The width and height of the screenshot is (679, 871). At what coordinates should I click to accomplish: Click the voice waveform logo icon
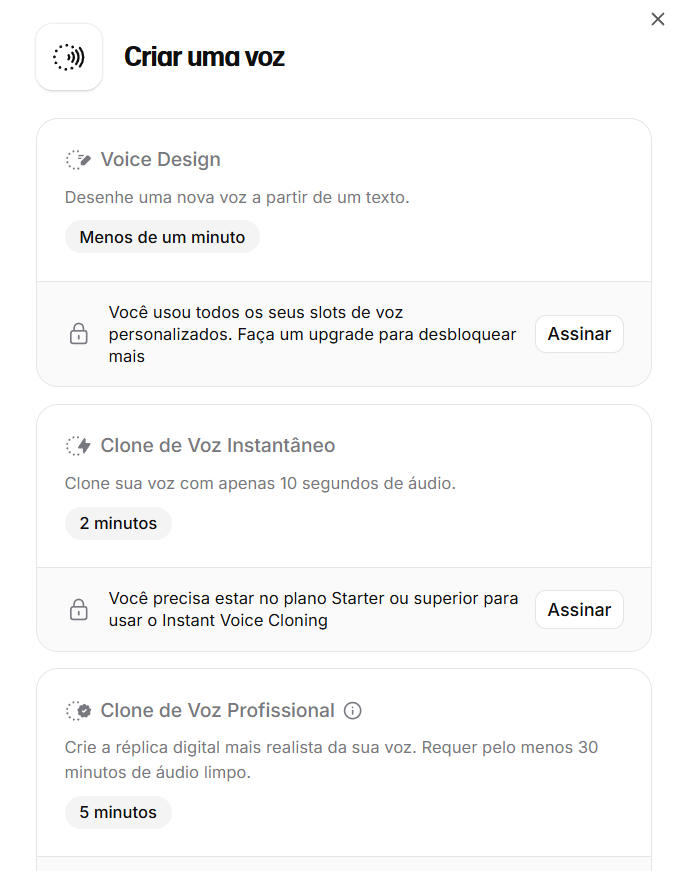point(69,57)
